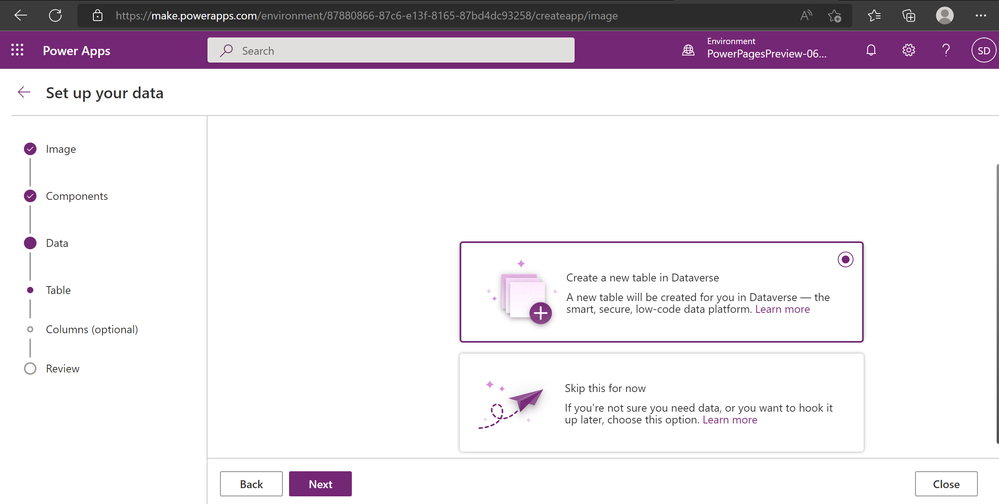Click the browser address bar URL
The height and width of the screenshot is (504, 999).
pos(366,15)
